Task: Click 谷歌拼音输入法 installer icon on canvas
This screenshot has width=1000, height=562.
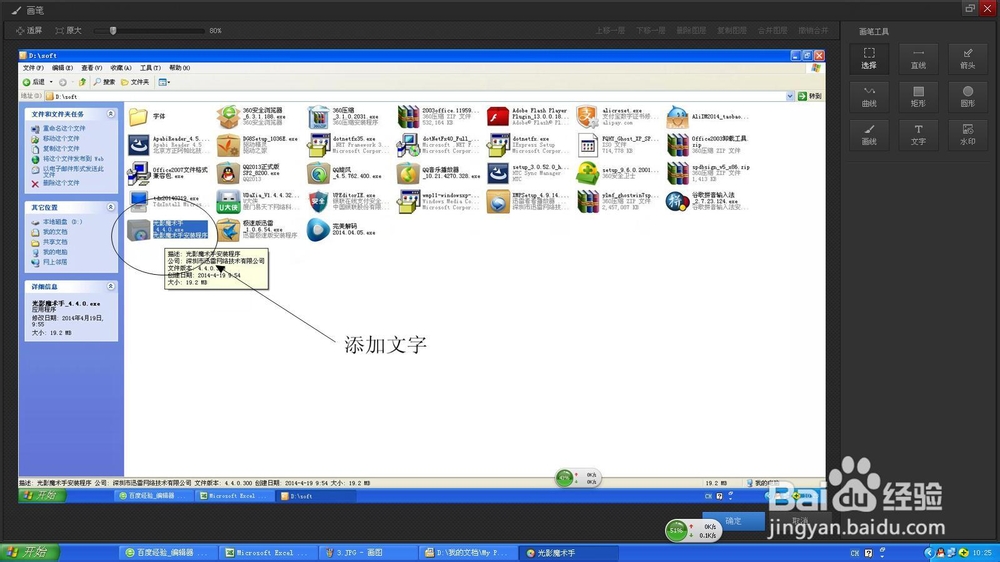Action: click(677, 201)
